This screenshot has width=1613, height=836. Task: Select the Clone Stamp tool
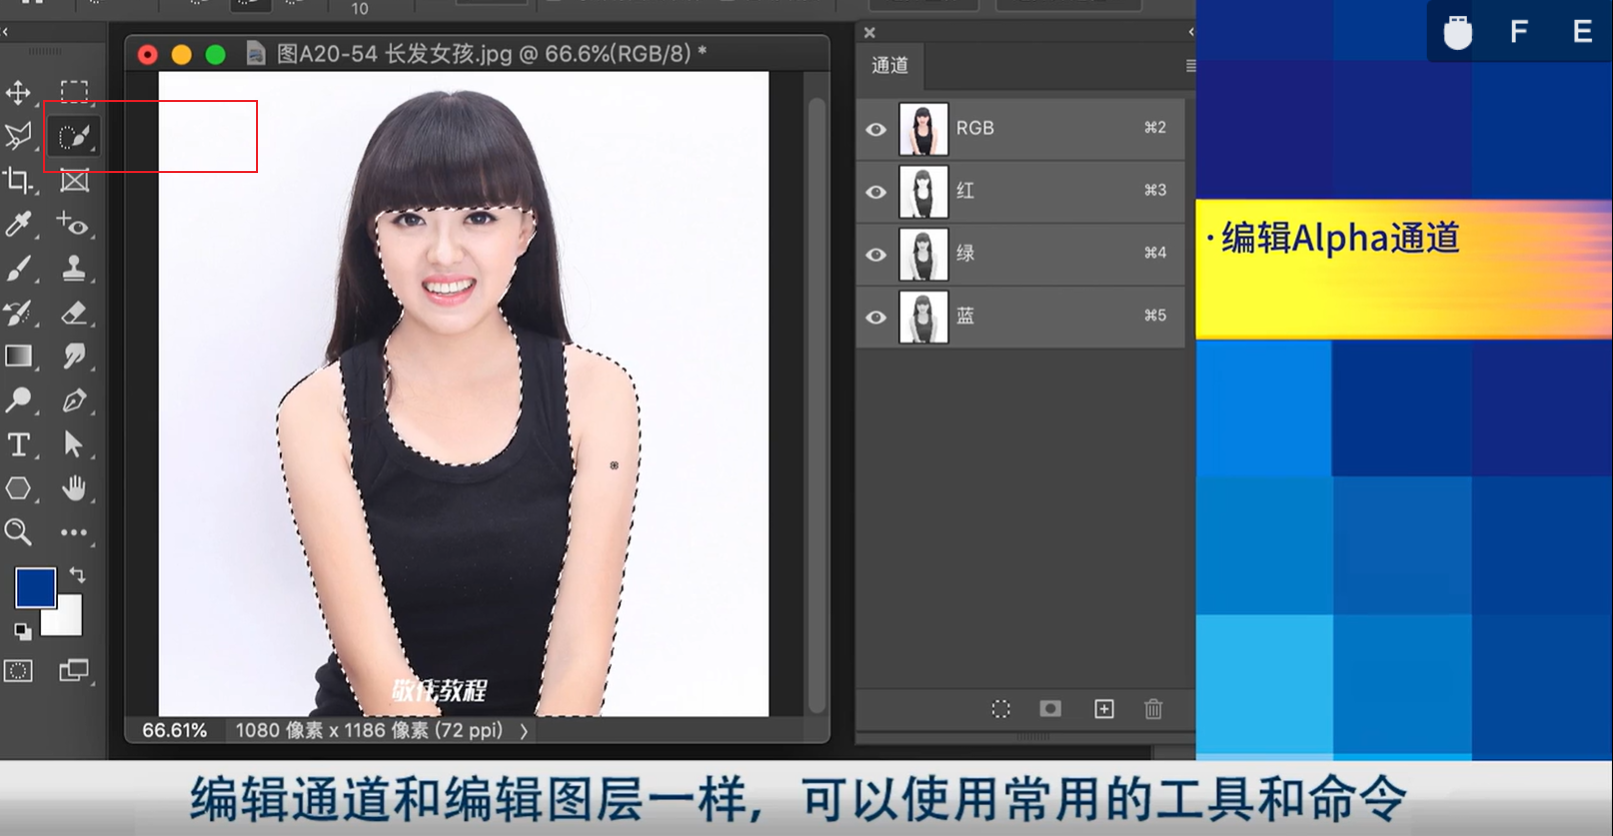(x=74, y=268)
